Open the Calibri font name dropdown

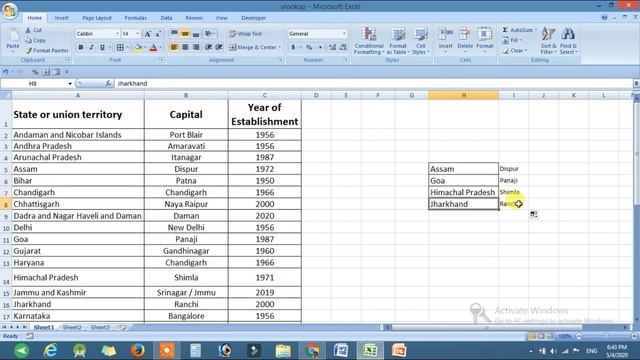[118, 34]
